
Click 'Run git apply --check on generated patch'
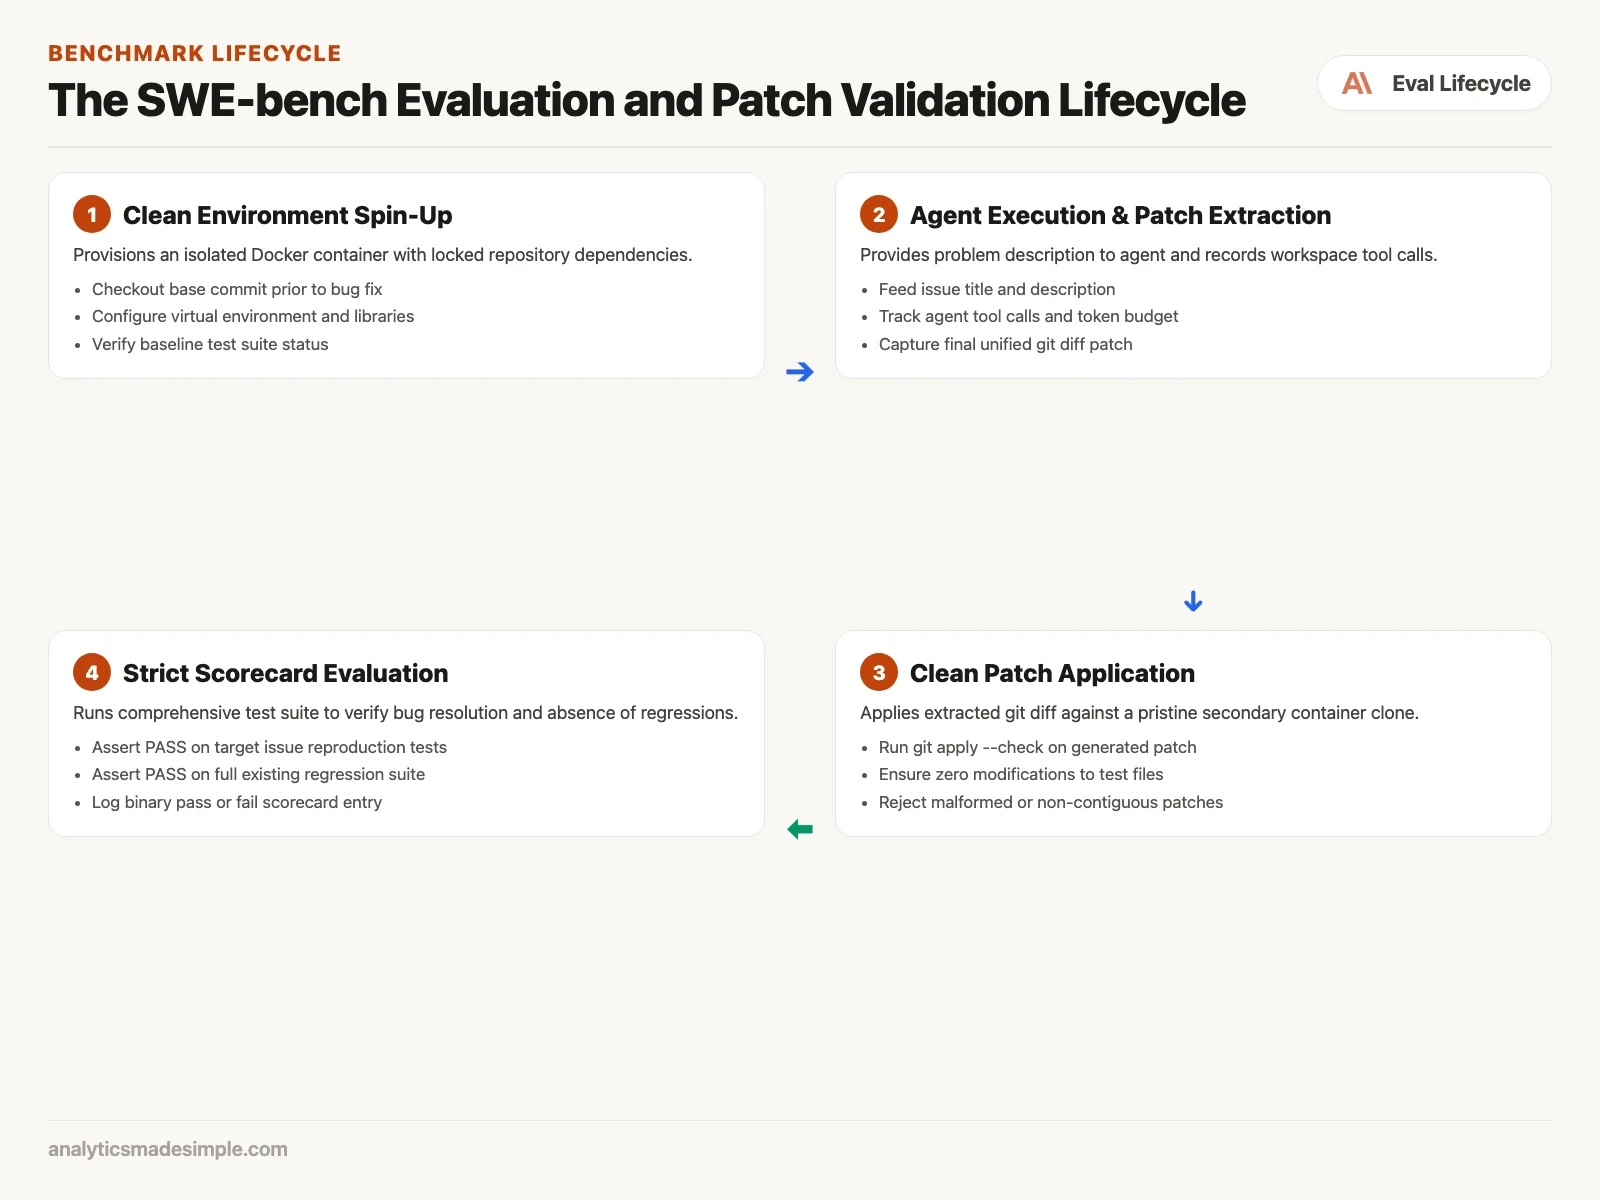click(x=1037, y=747)
